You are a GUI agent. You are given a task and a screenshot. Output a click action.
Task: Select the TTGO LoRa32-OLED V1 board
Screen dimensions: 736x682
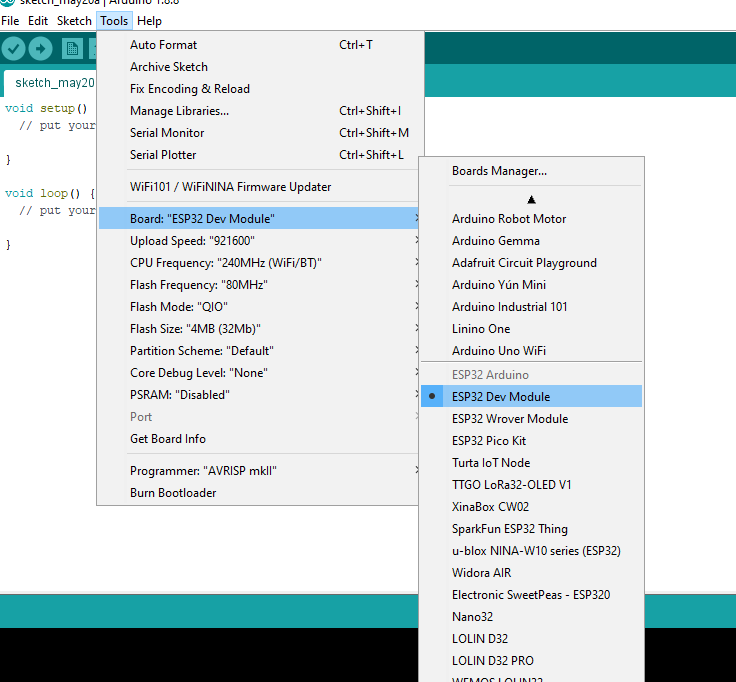(x=531, y=485)
